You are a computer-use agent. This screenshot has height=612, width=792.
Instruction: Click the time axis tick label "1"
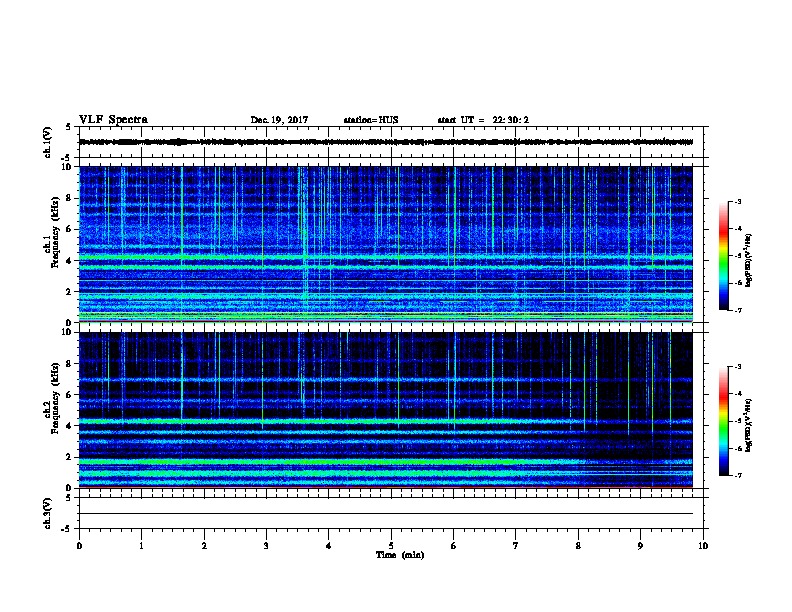[141, 546]
